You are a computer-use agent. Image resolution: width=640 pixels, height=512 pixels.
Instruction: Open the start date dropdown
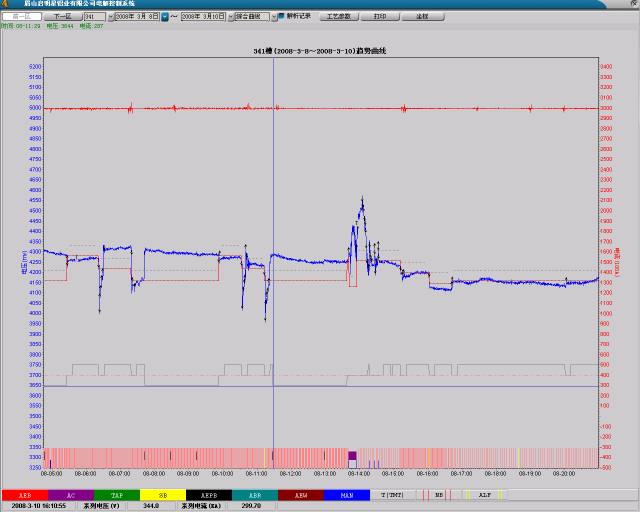click(x=166, y=17)
